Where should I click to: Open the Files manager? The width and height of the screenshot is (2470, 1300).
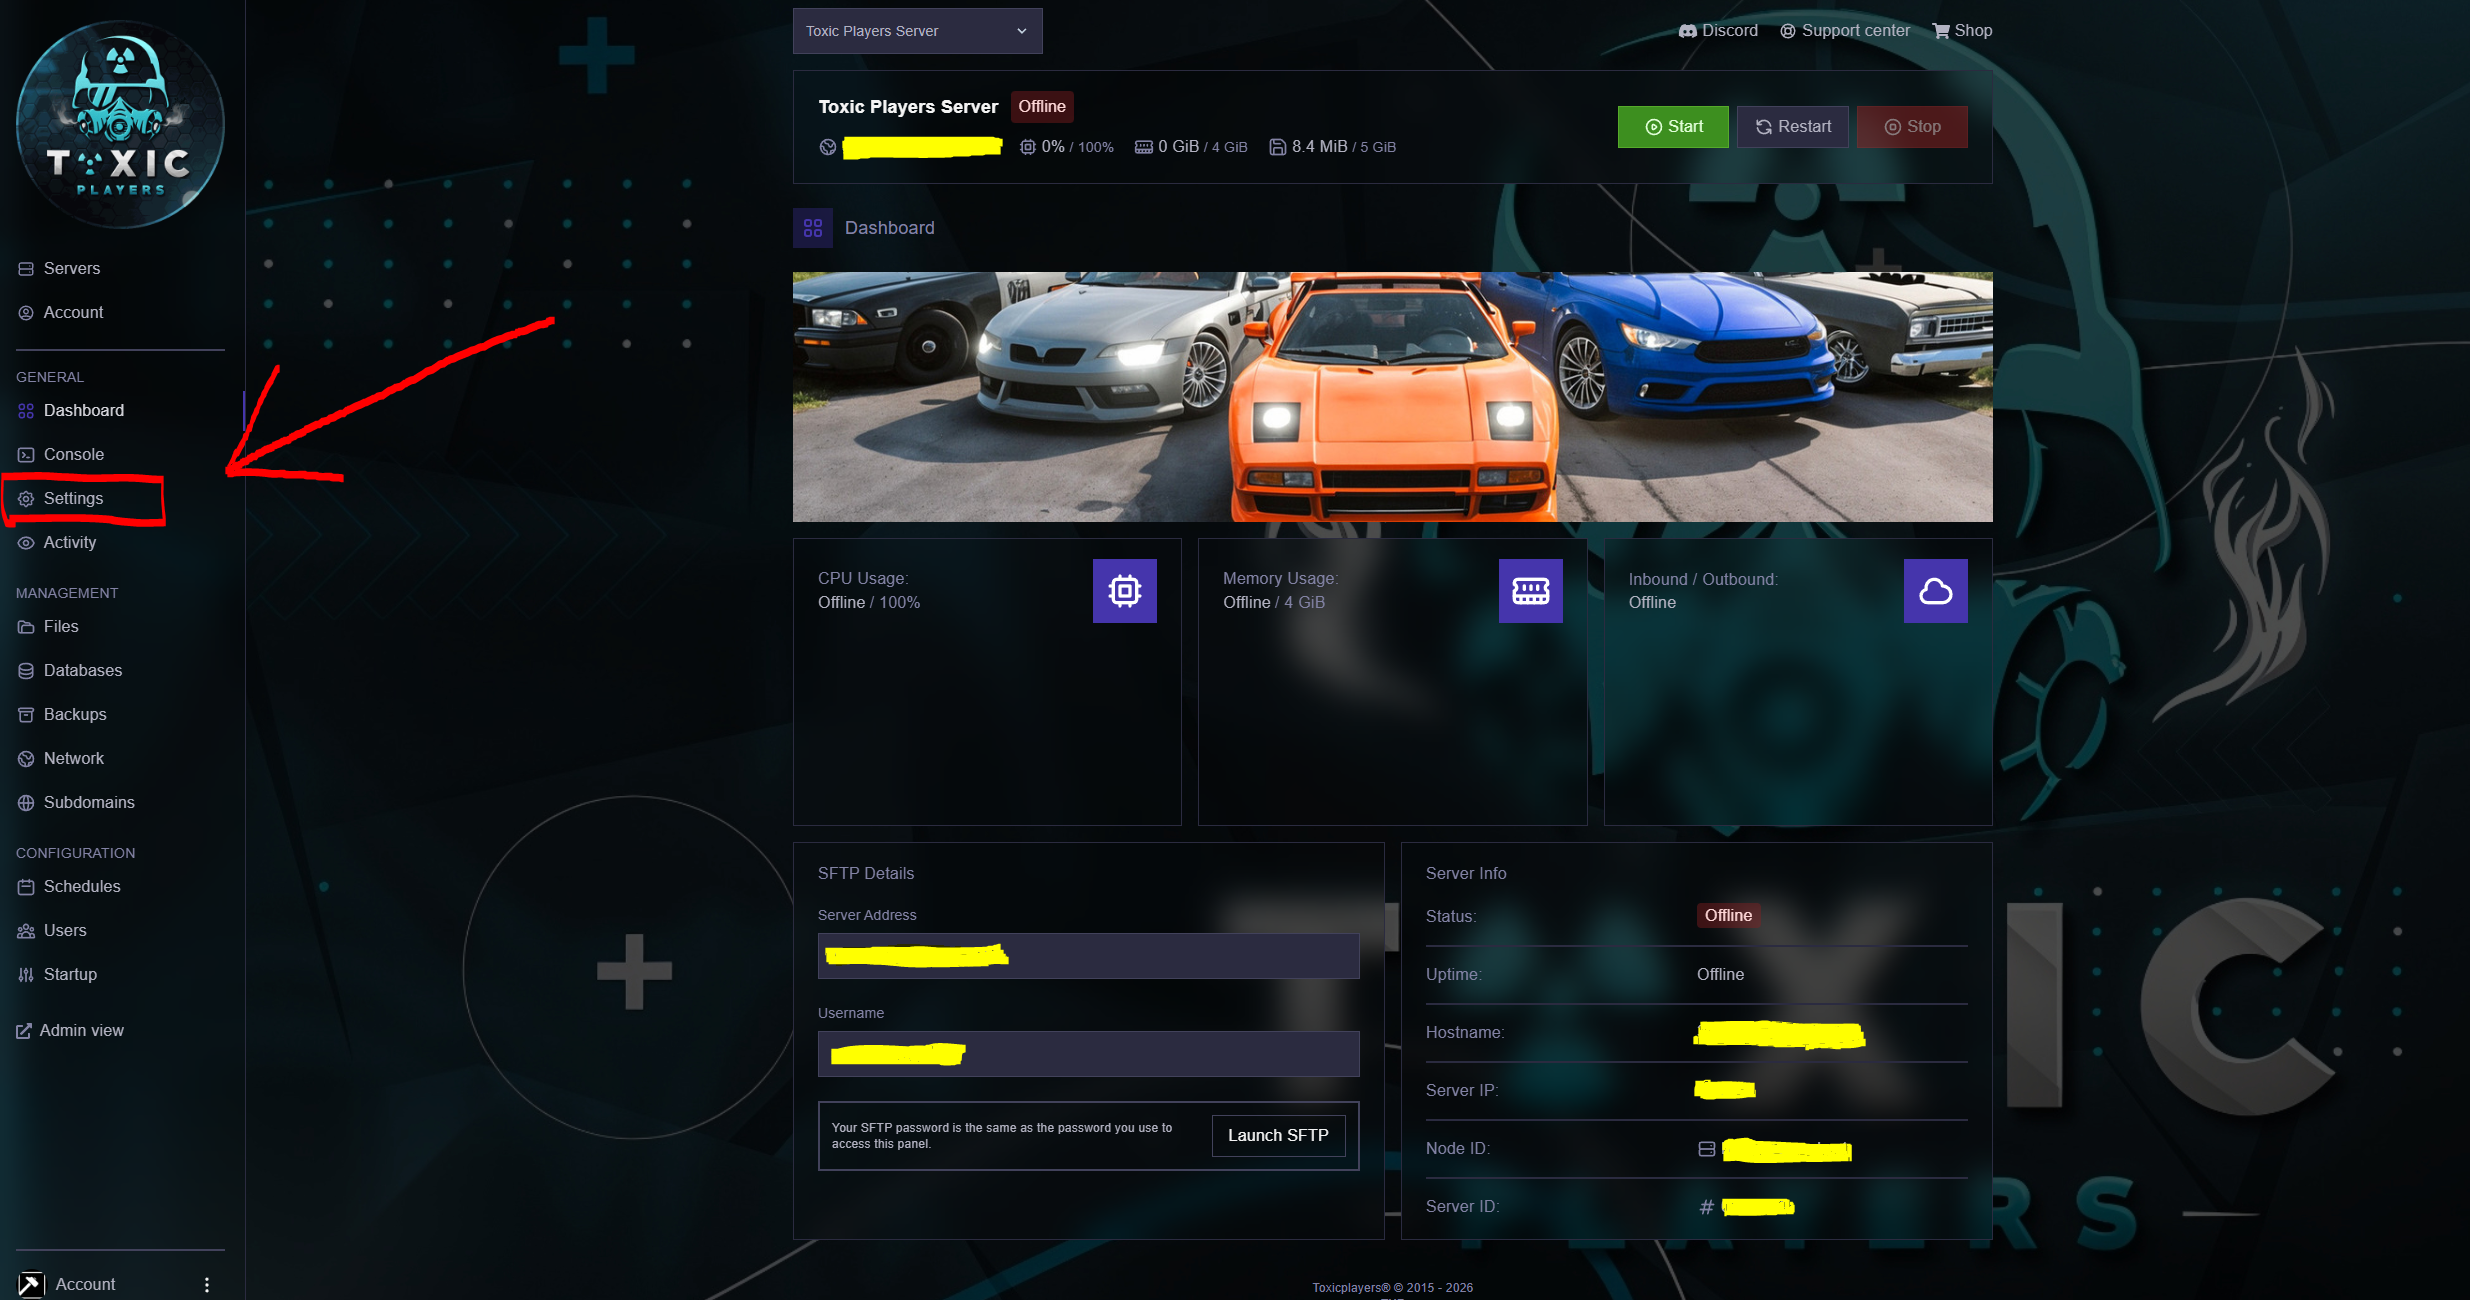(x=60, y=627)
